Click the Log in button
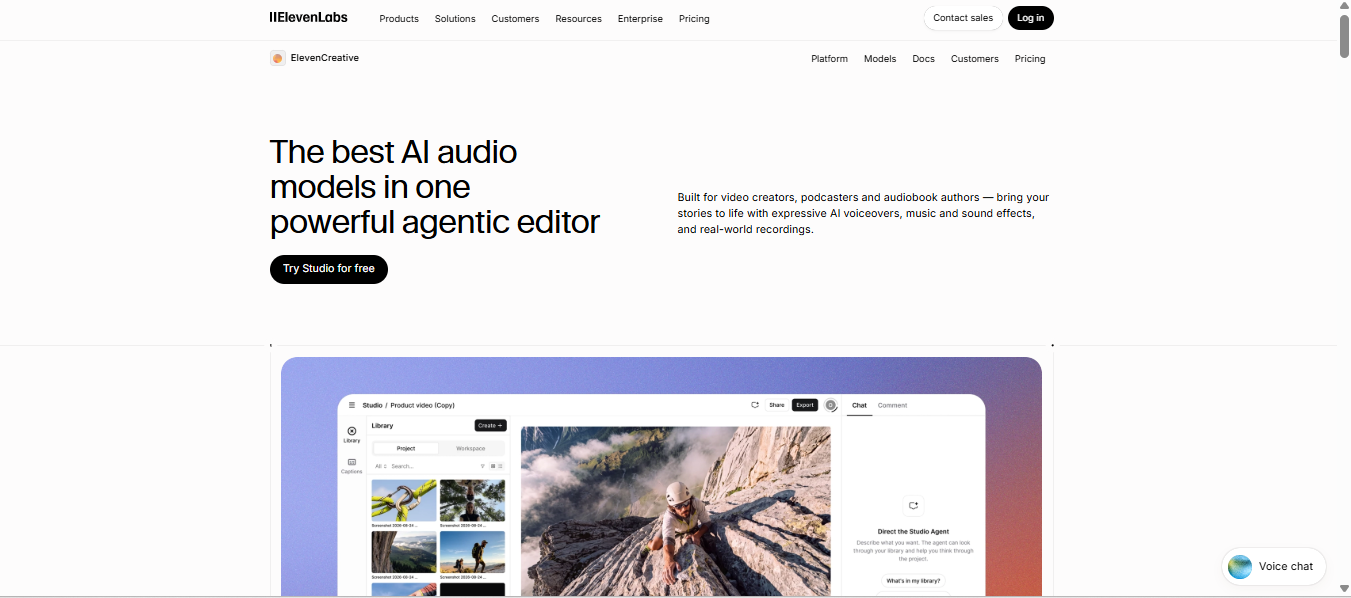The image size is (1351, 598). pos(1031,18)
